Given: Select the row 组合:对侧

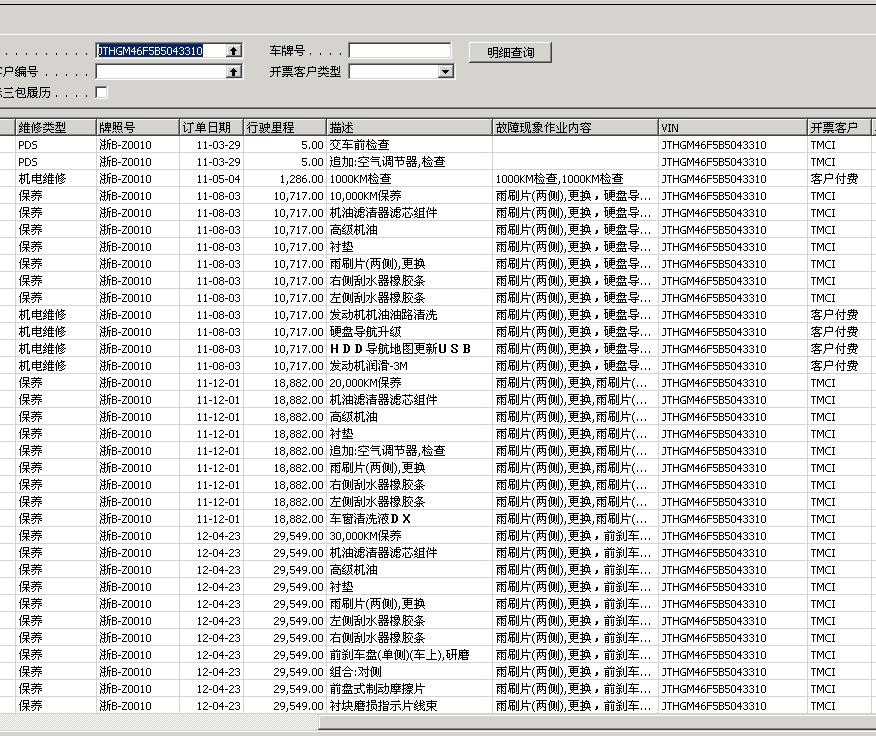Looking at the screenshot, I should click(438, 672).
